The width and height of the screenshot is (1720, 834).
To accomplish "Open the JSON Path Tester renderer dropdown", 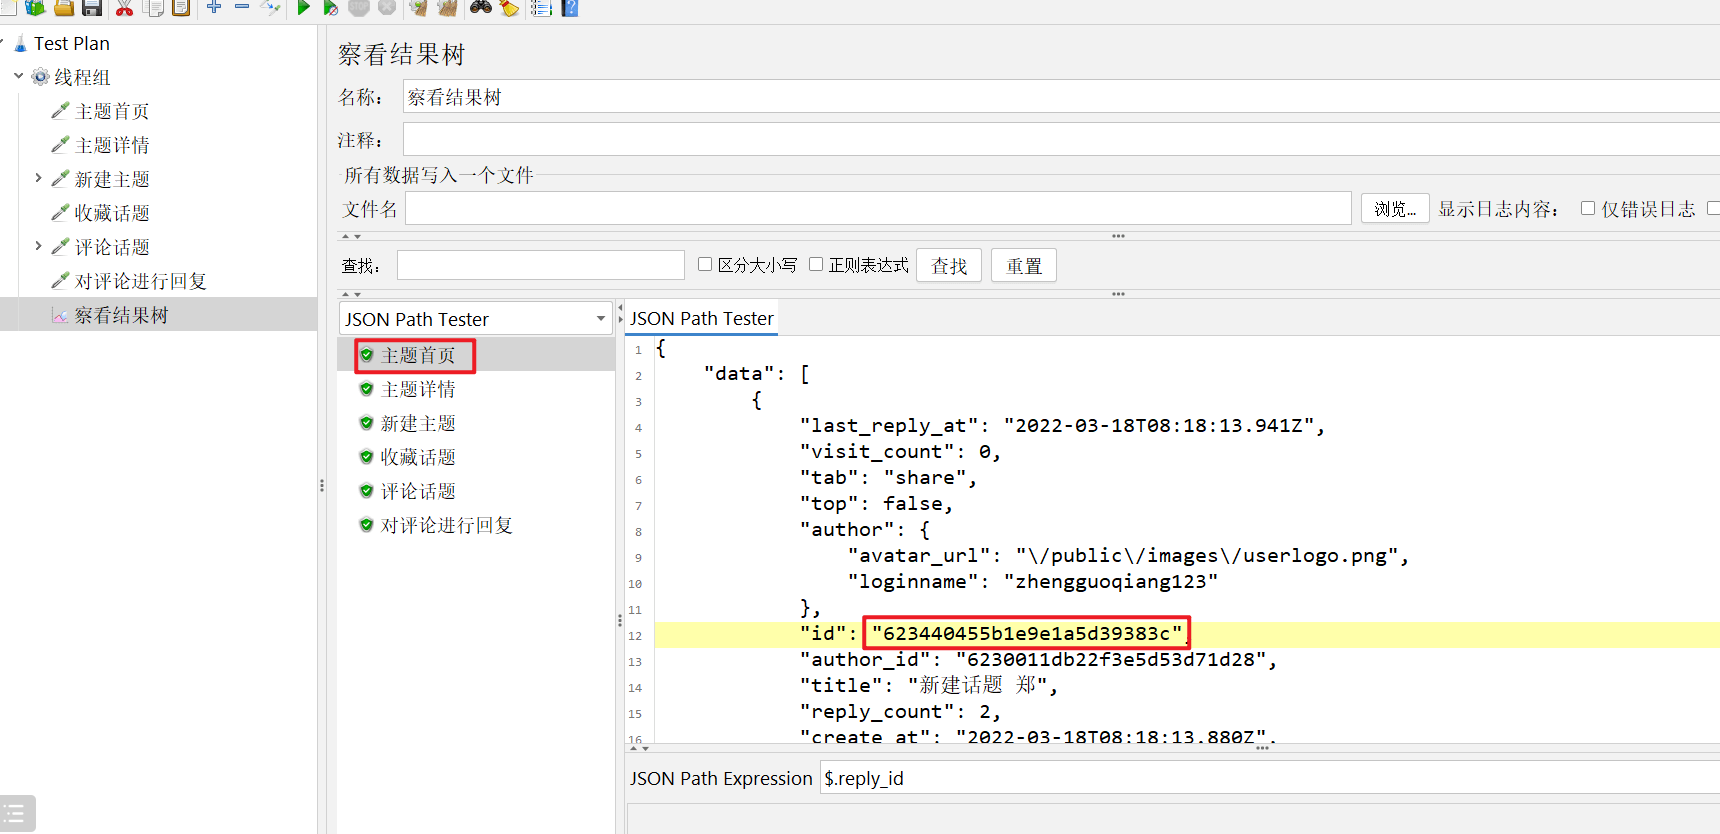I will coord(475,319).
